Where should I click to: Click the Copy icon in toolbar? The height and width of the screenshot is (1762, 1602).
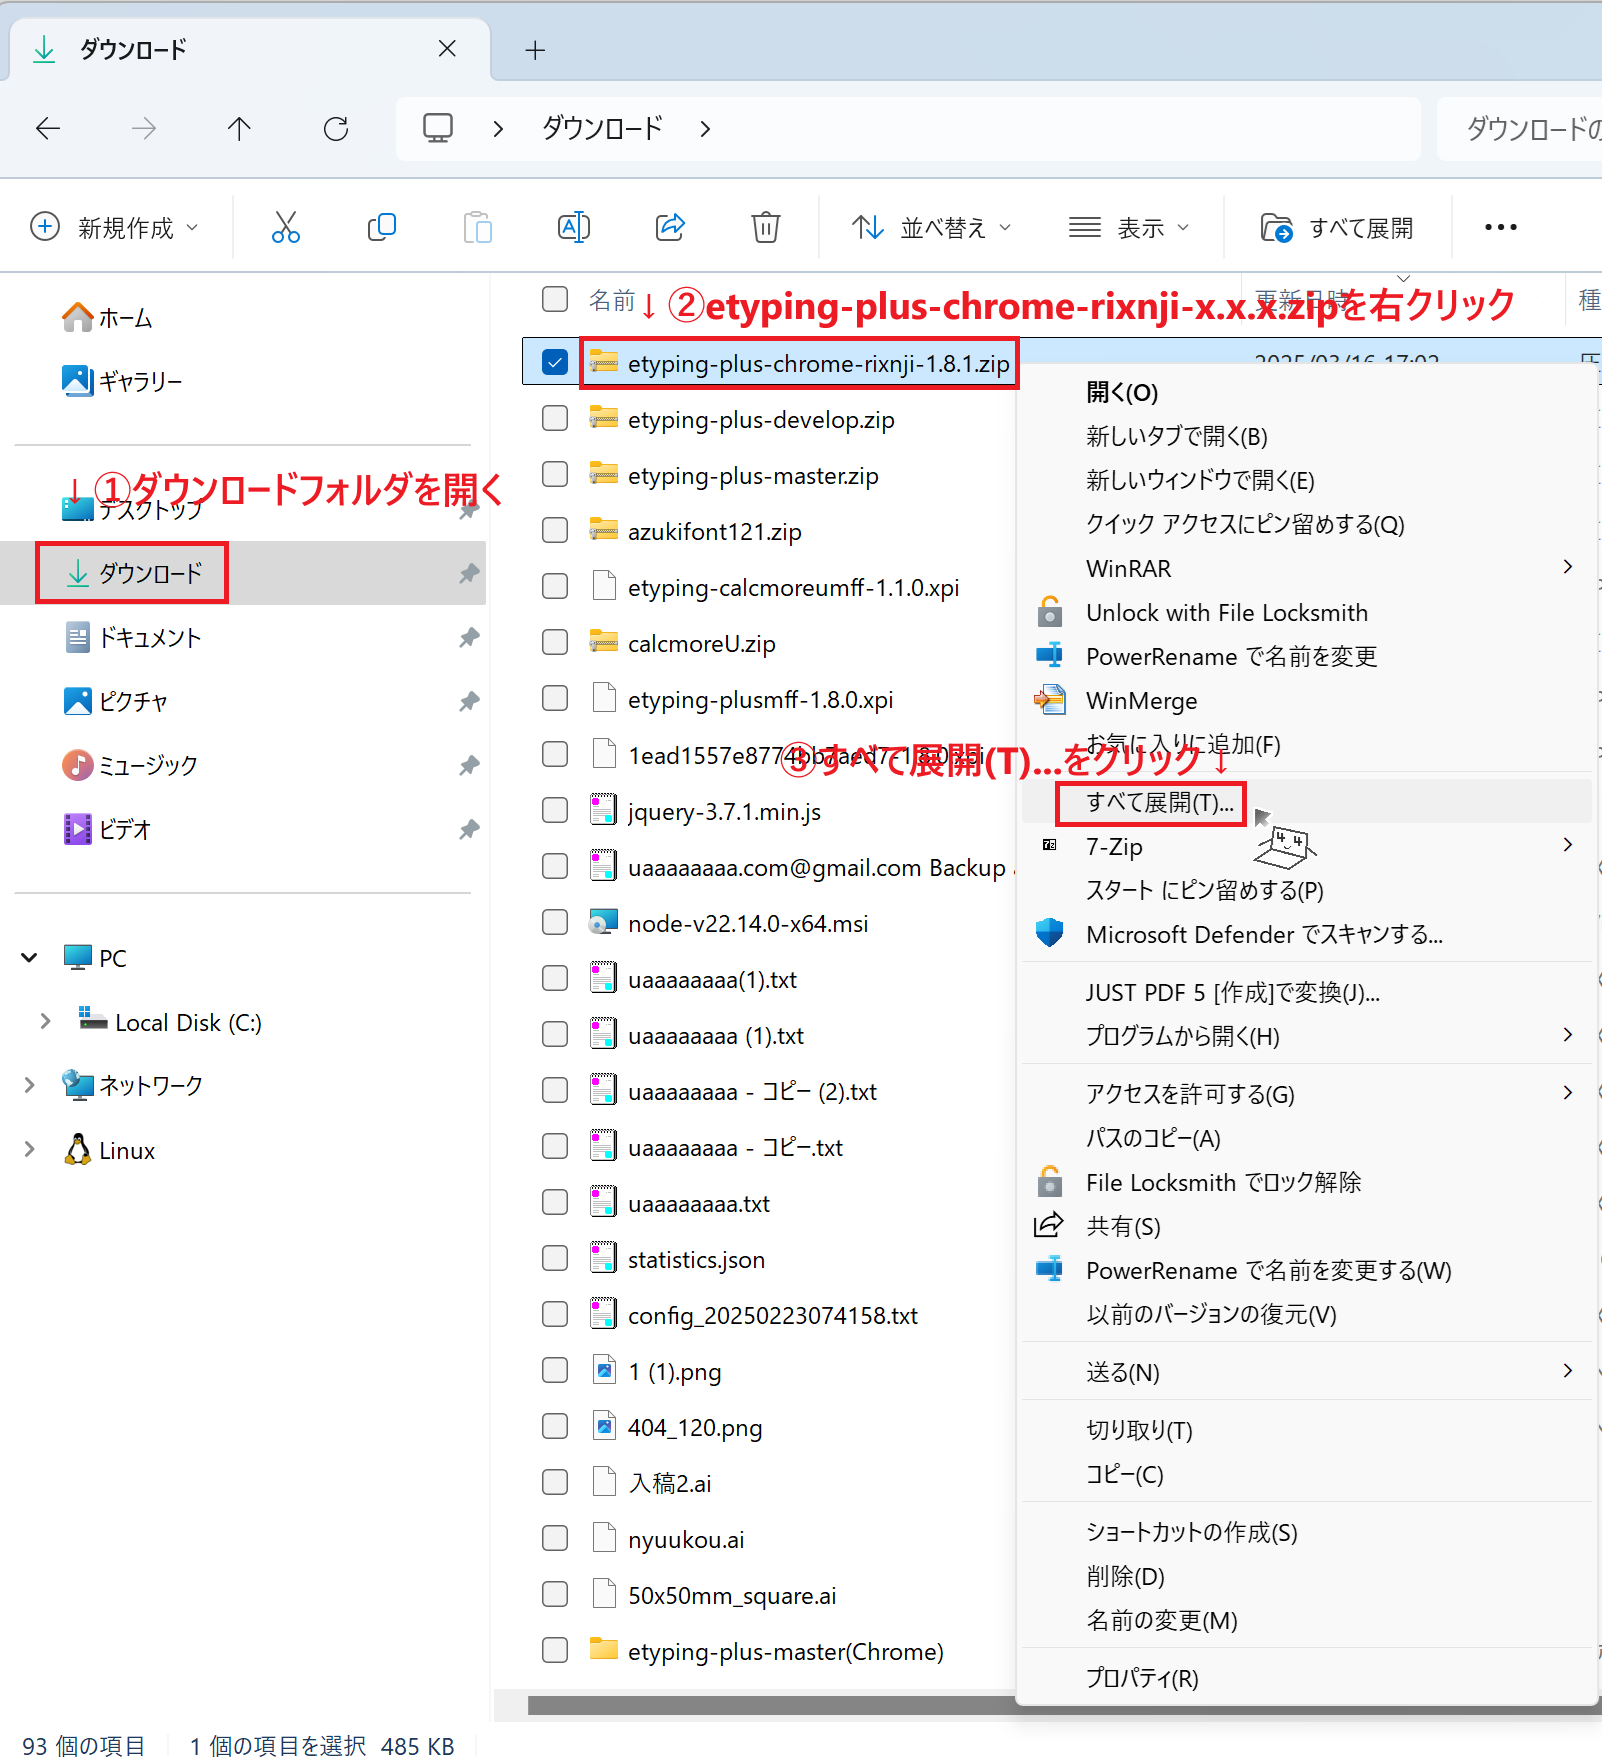(x=382, y=227)
